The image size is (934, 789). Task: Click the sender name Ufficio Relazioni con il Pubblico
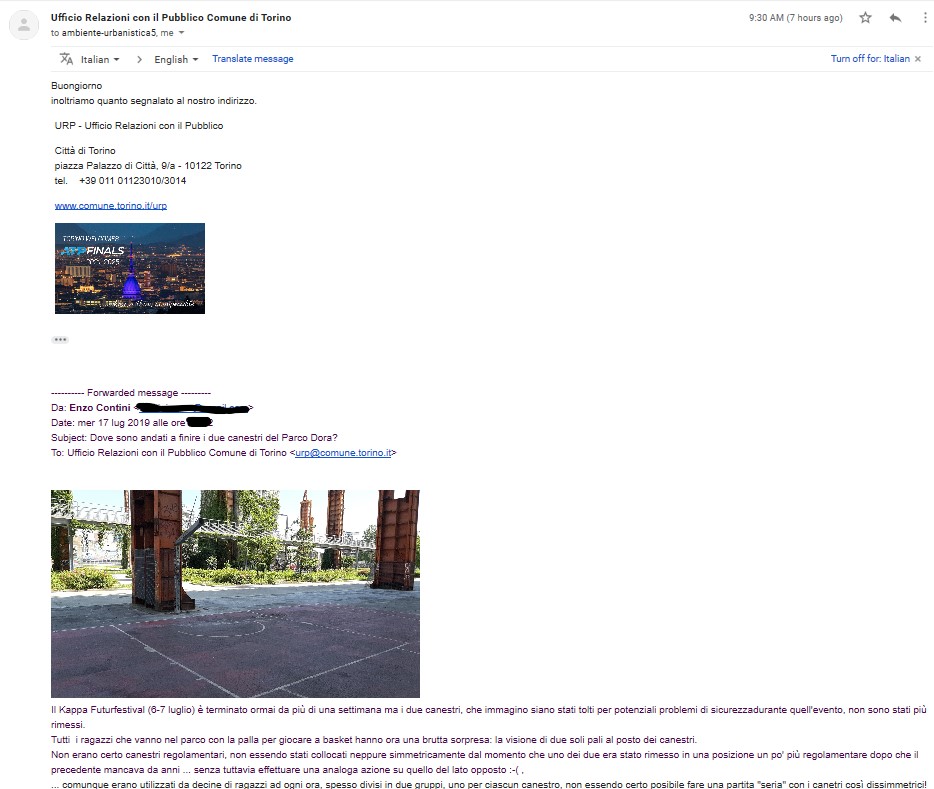(171, 18)
